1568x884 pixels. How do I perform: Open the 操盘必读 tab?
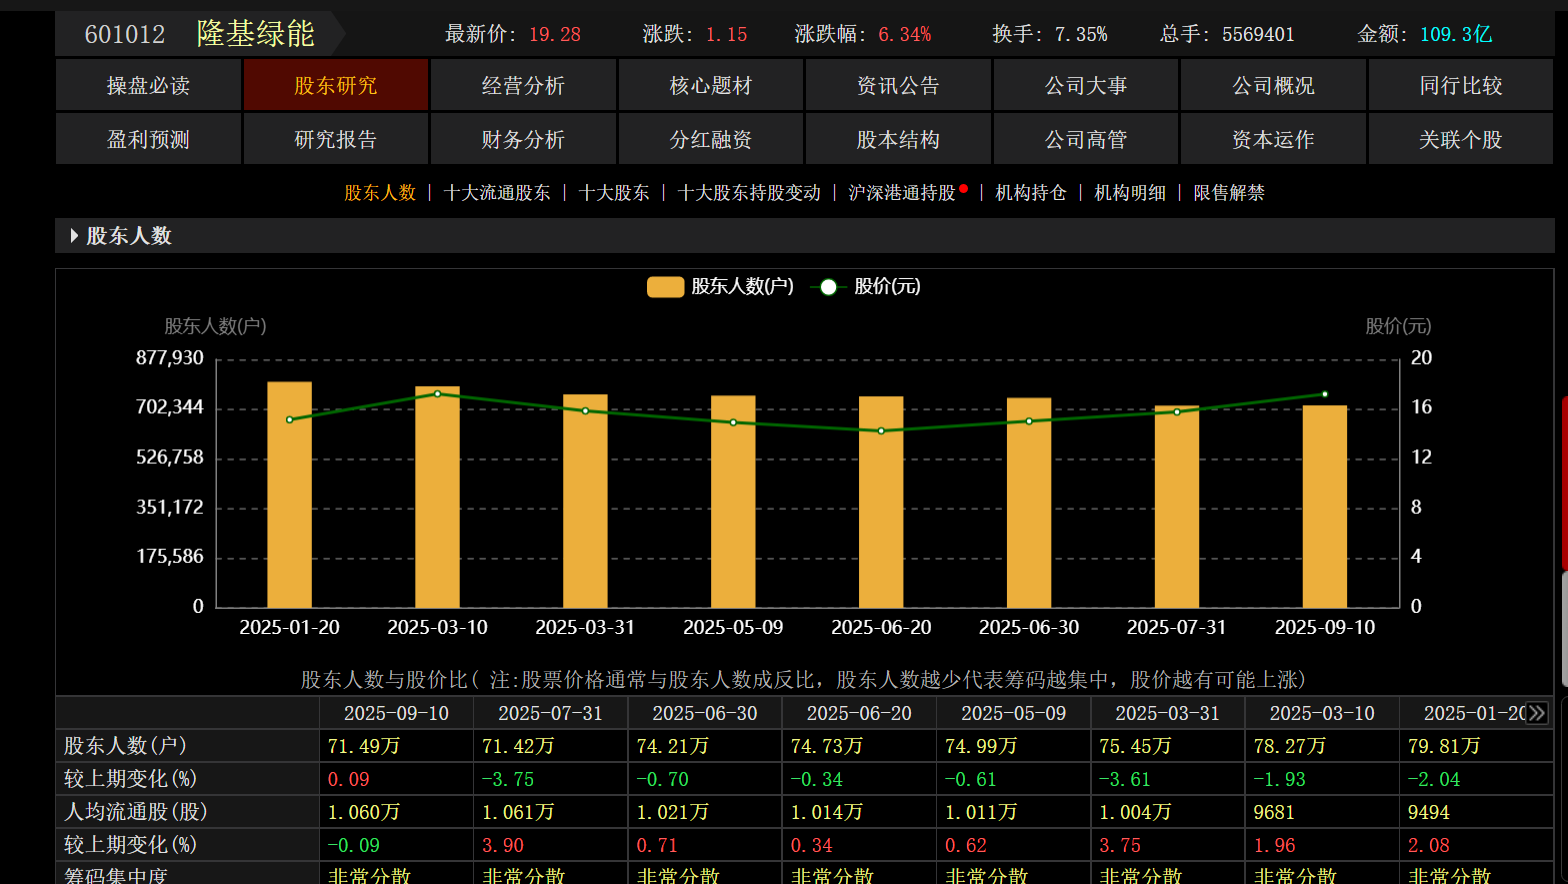[x=148, y=85]
